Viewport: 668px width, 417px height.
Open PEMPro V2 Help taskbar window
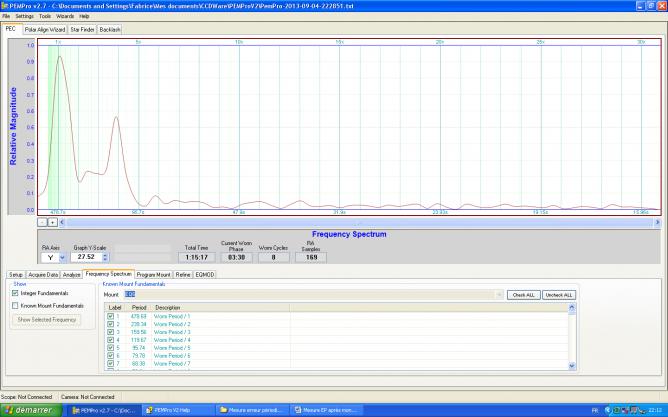coord(177,410)
